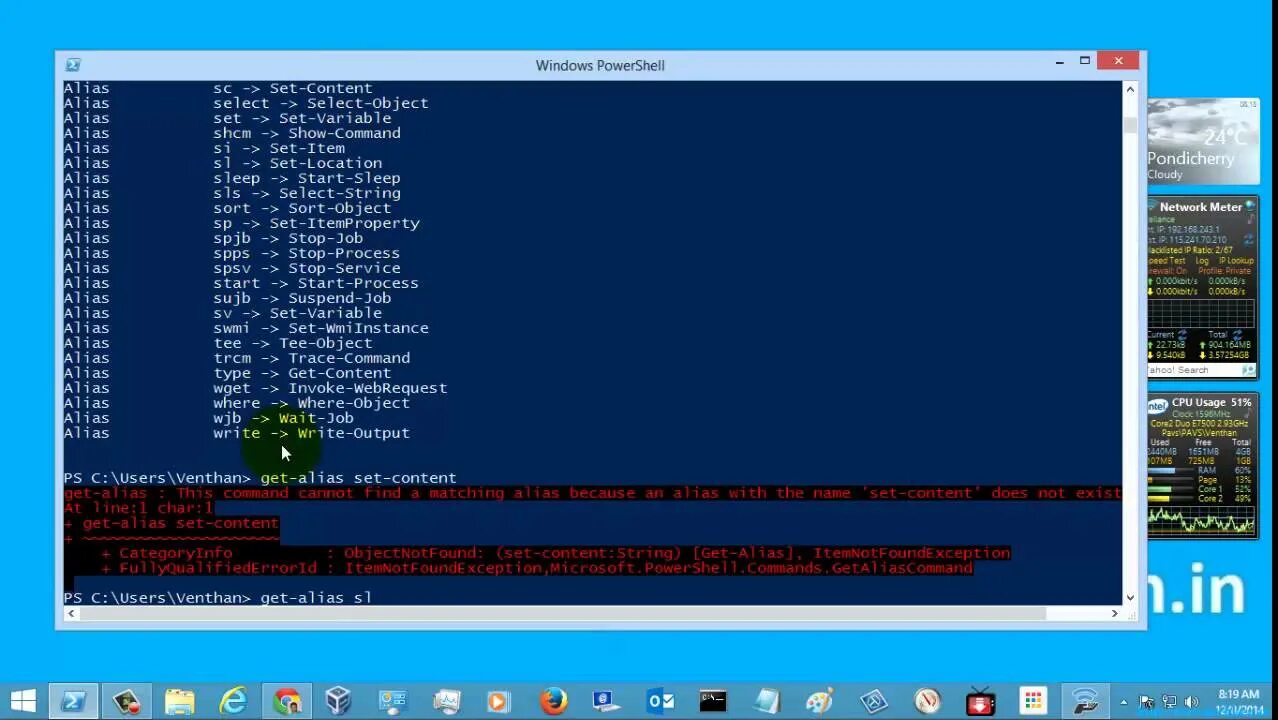The height and width of the screenshot is (720, 1278).
Task: Click the horizontal scrollbar left arrow
Action: point(70,613)
